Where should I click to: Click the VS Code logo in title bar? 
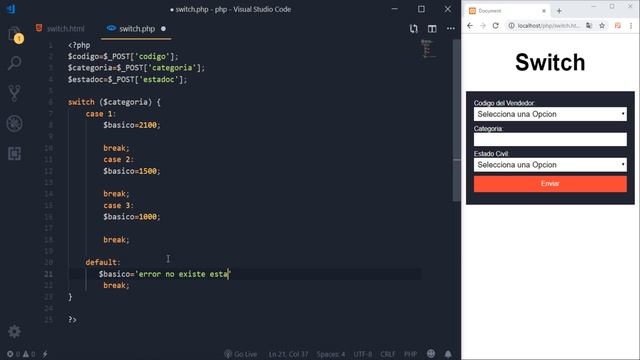(x=11, y=9)
